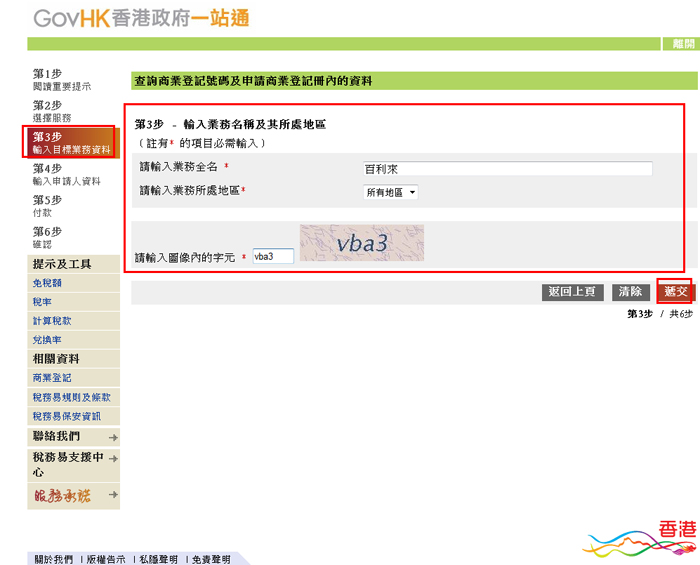Select the 第3步 輸入目標業務資料 step
The height and width of the screenshot is (565, 700).
pos(72,142)
